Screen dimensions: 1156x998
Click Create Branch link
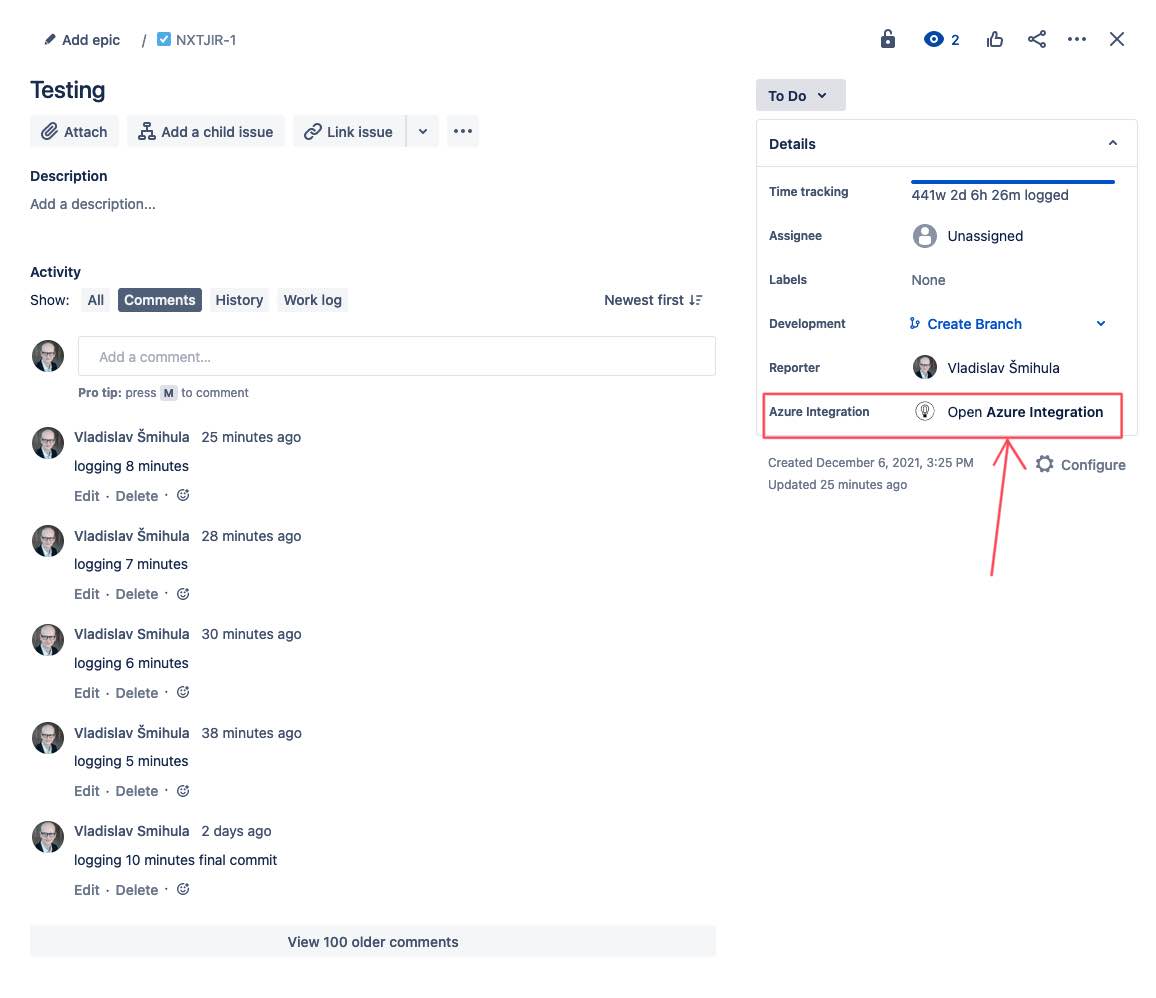(974, 324)
